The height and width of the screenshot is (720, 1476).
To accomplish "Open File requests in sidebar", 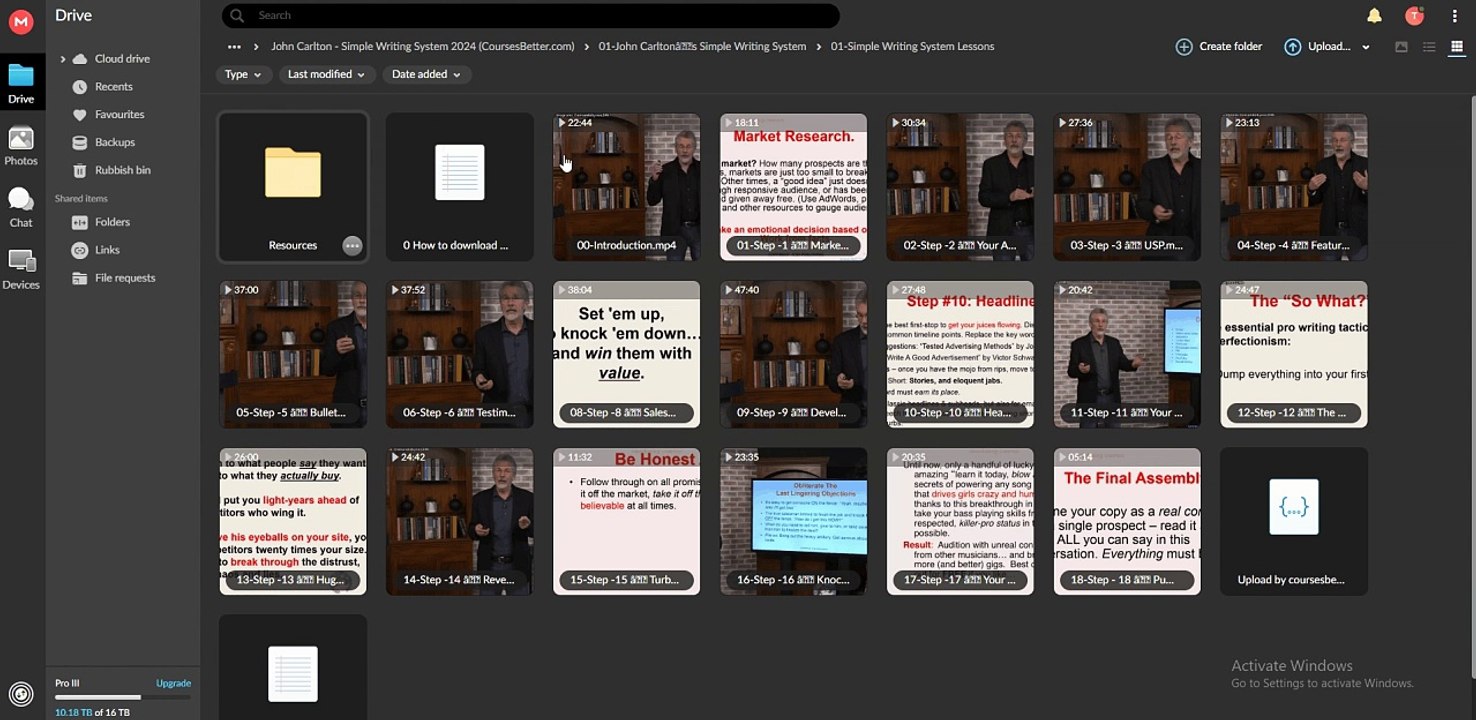I will 124,278.
